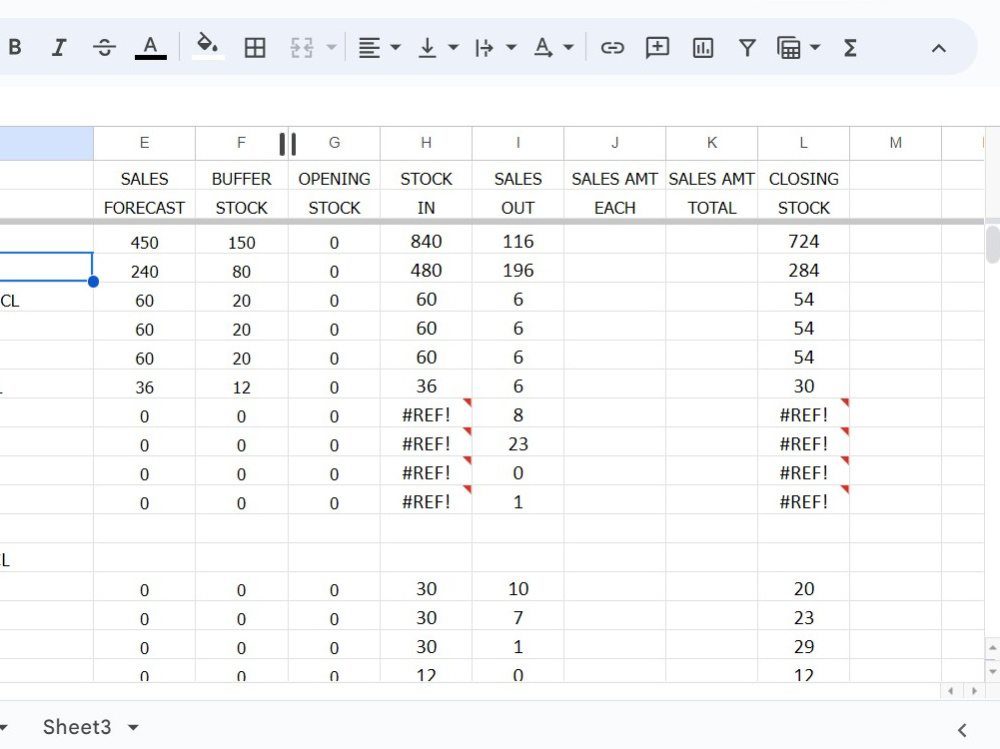Click the OPENING STOCK header cell
This screenshot has width=1000, height=749.
point(334,193)
